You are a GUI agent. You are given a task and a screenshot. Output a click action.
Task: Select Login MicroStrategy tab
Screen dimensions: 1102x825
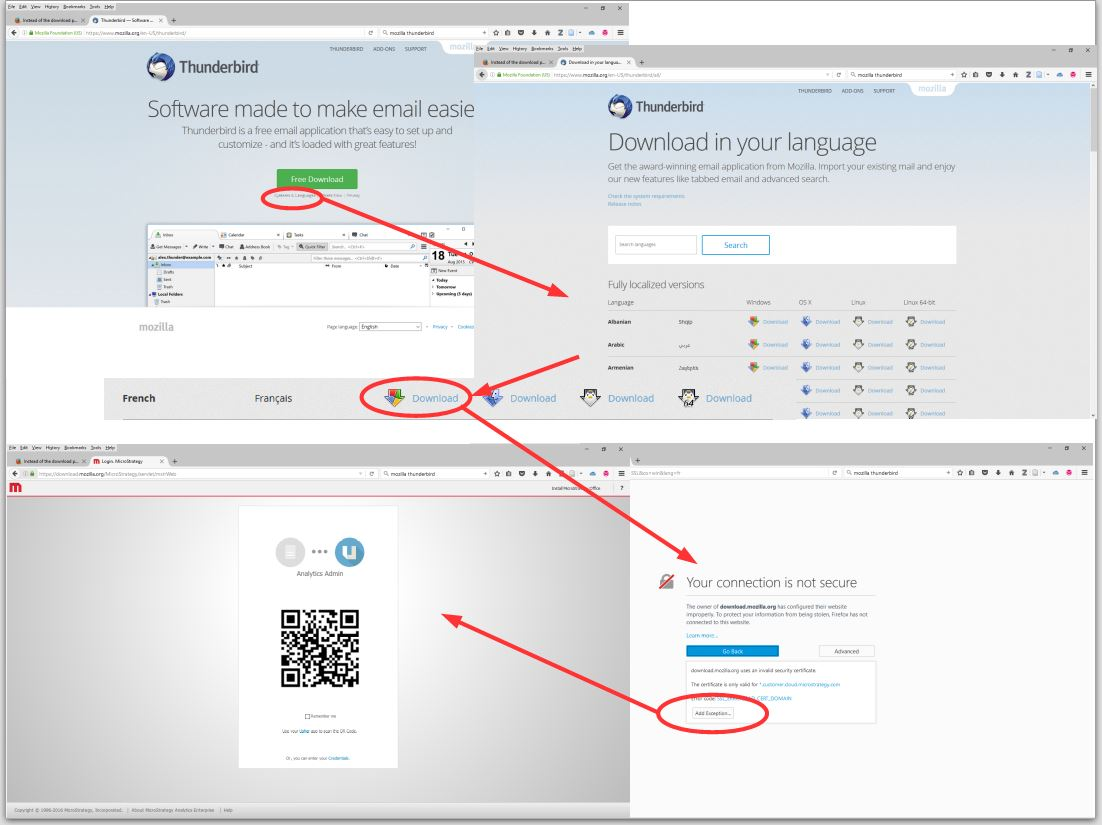(x=127, y=462)
